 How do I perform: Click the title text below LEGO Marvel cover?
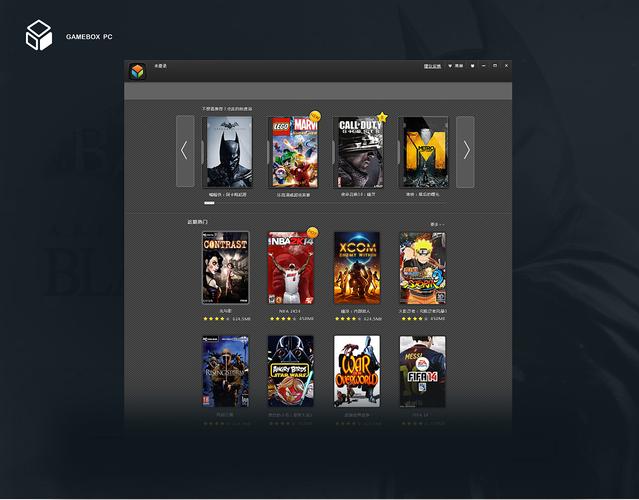tap(293, 195)
